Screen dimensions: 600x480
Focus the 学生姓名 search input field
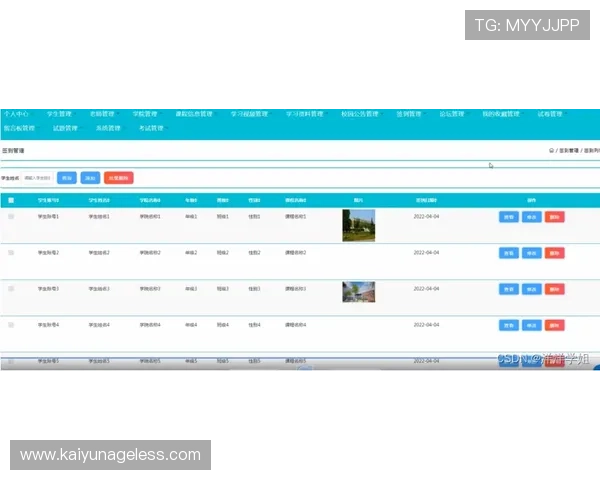38,177
